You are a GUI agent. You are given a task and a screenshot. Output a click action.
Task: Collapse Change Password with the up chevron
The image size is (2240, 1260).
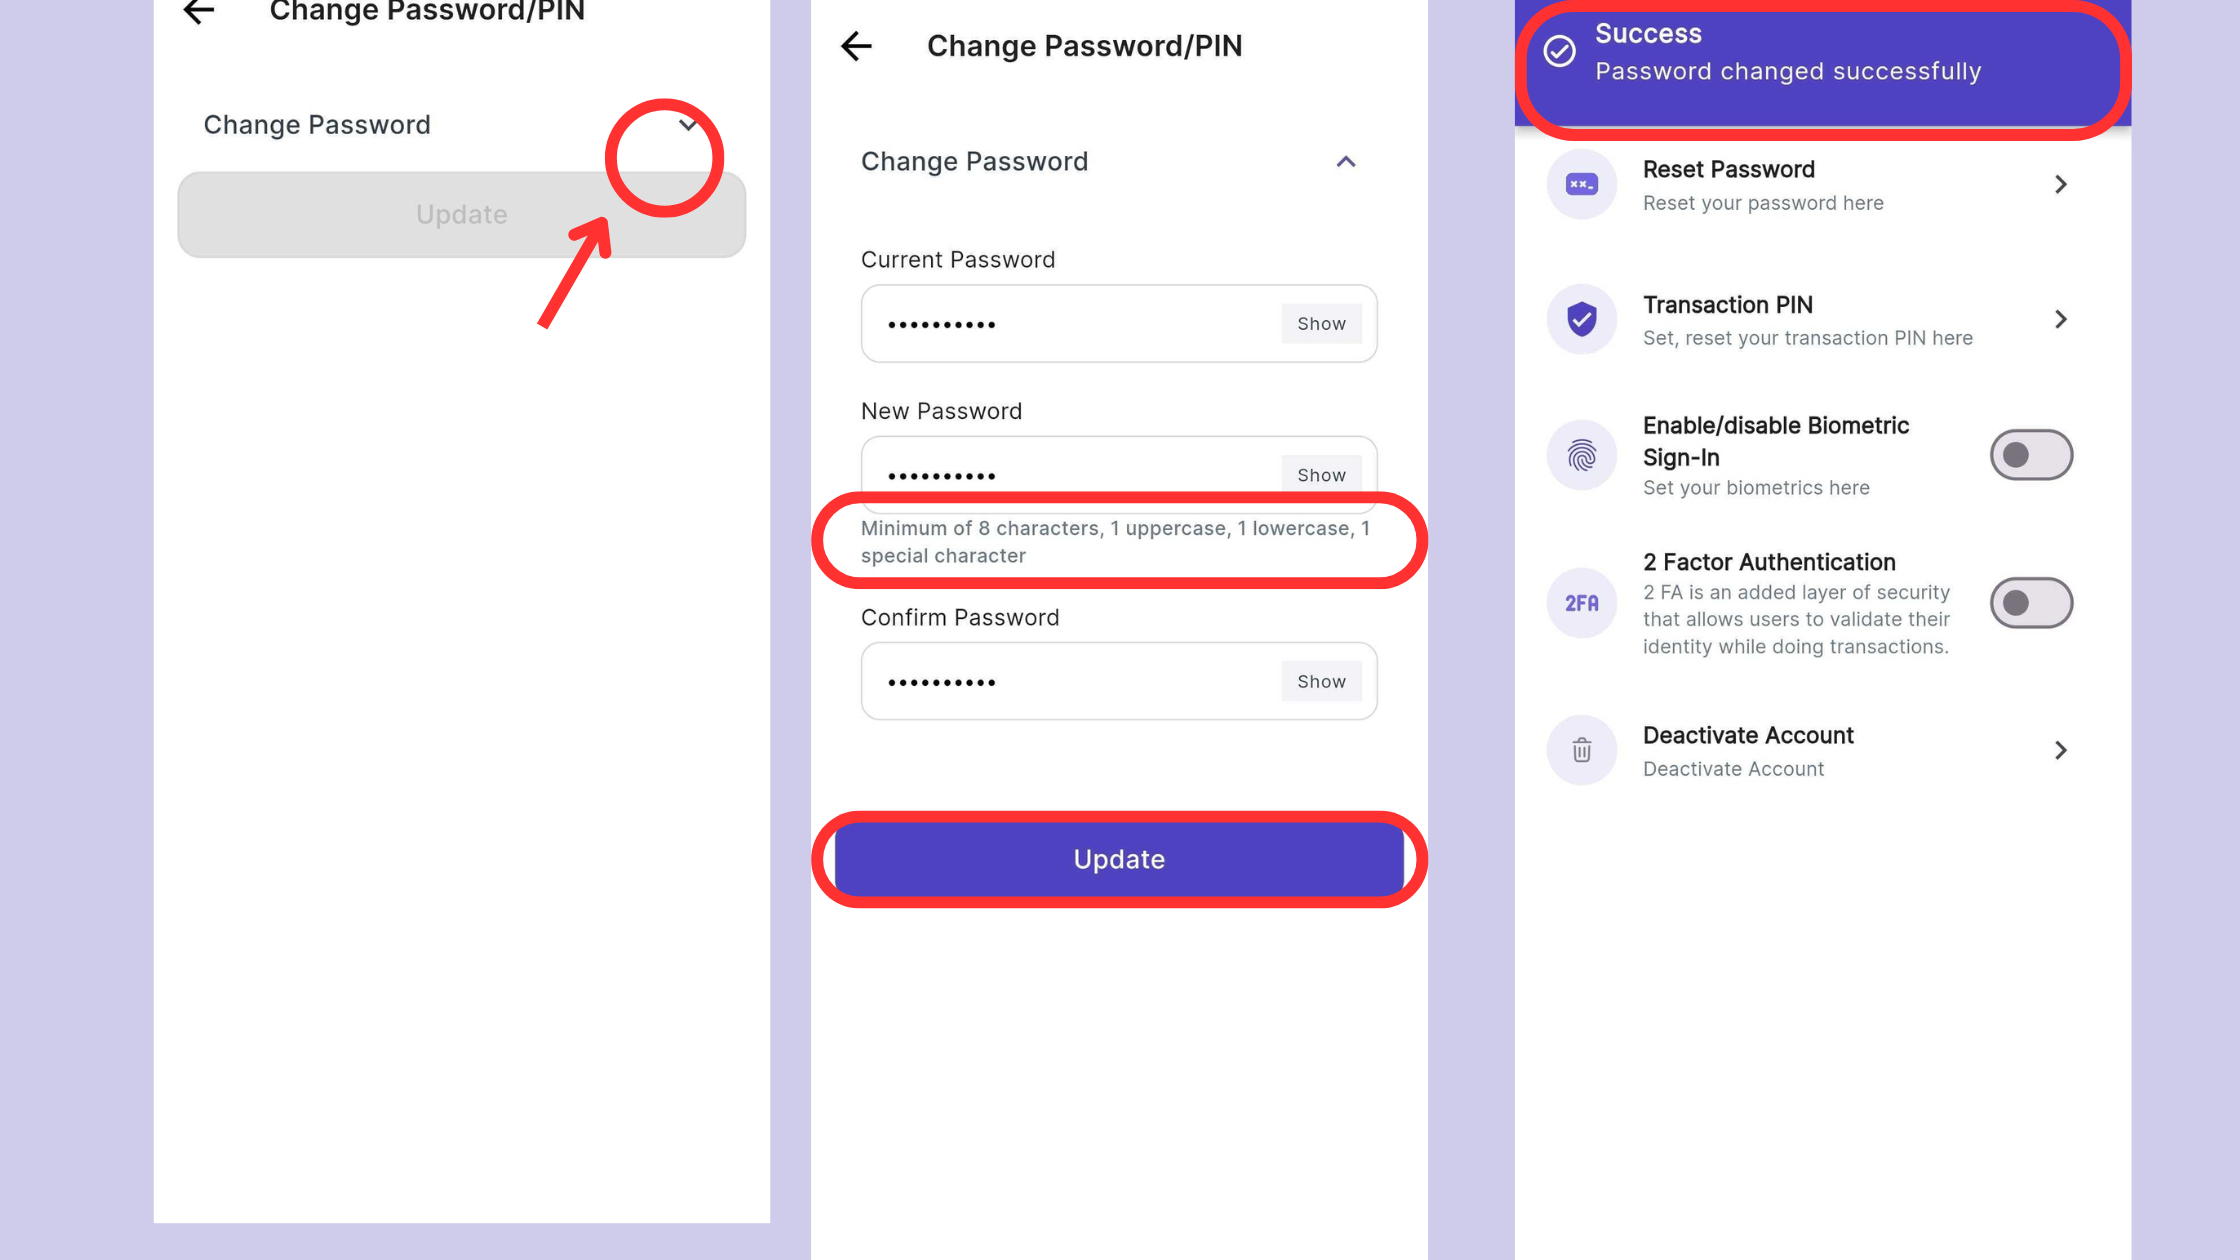click(x=1346, y=162)
